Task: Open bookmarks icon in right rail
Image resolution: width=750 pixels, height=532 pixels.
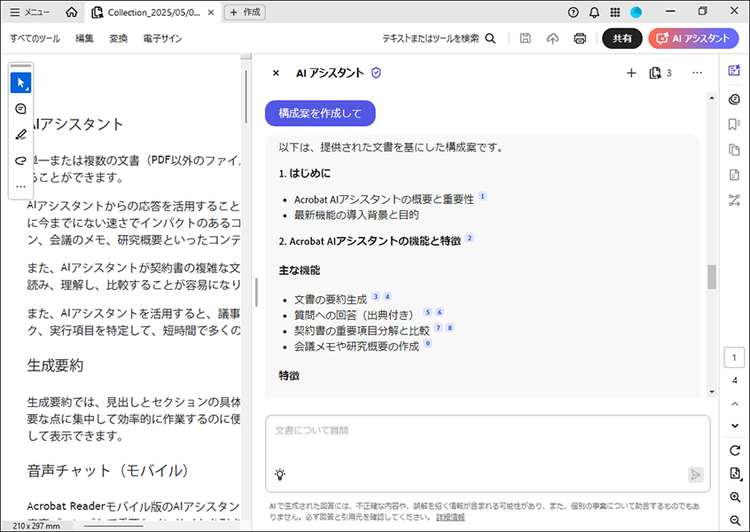Action: [x=734, y=124]
